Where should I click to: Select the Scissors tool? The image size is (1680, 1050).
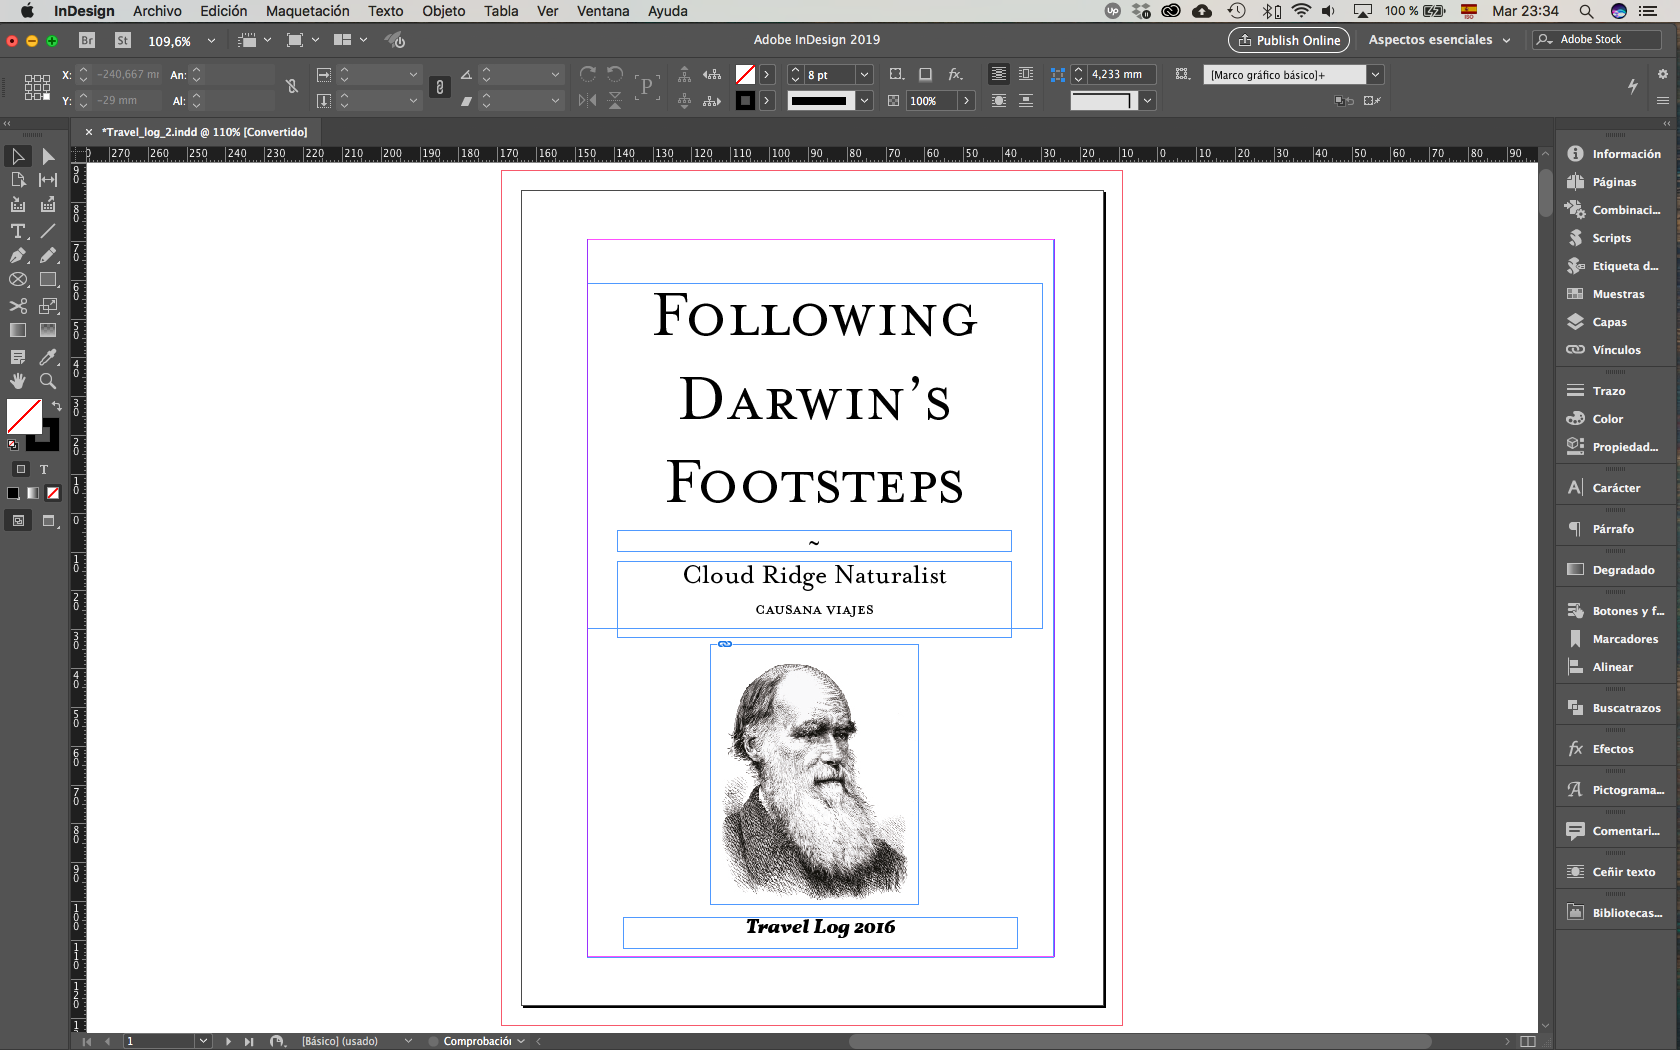click(18, 306)
